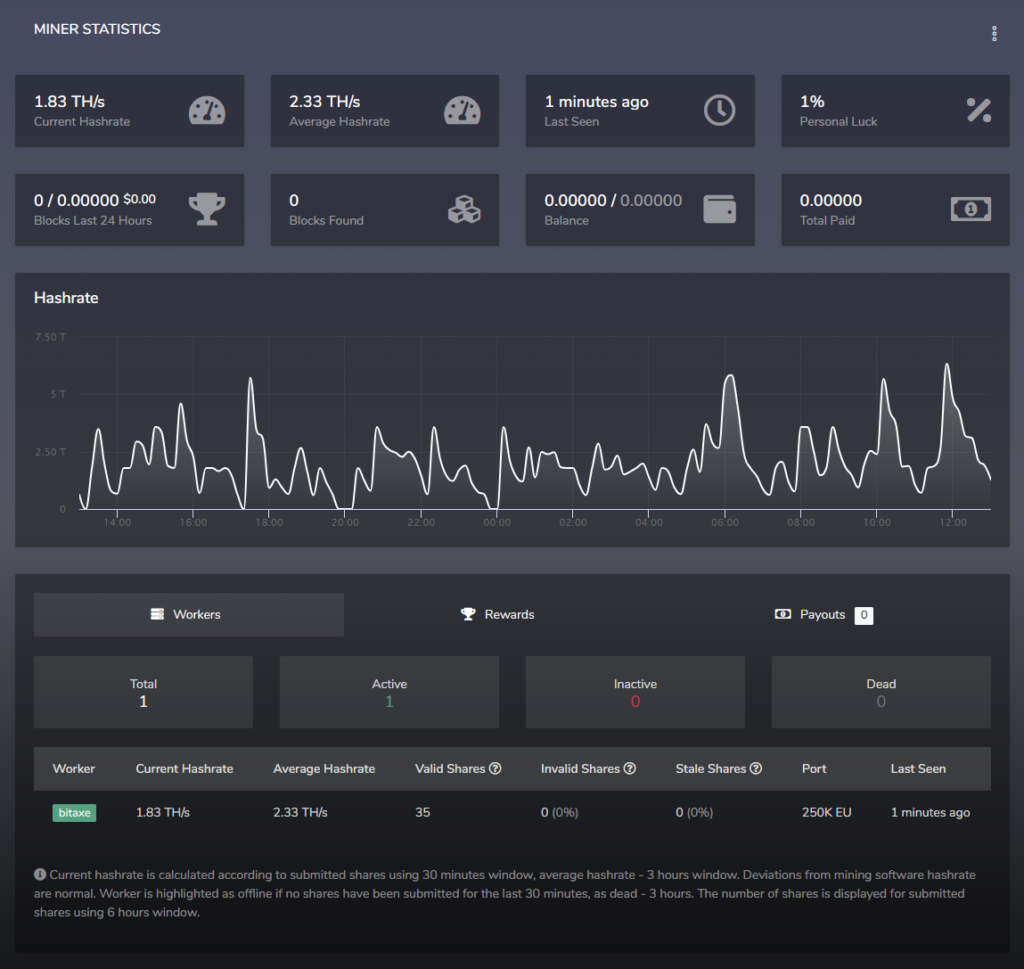Open the miner statistics options menu
The image size is (1024, 969).
point(994,33)
